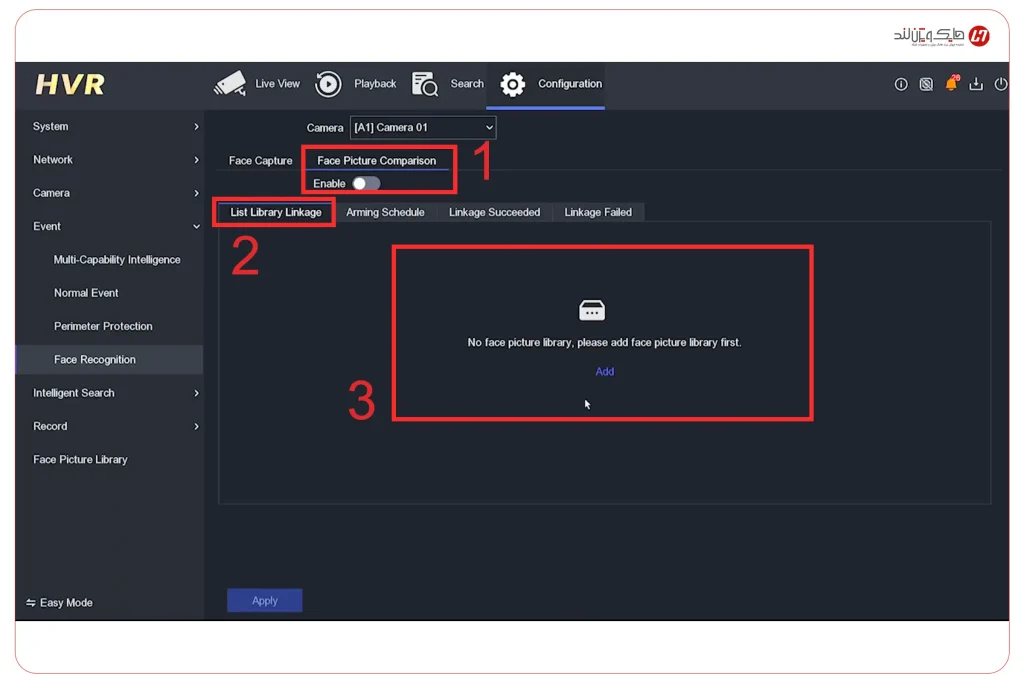Open the information icon in top bar
1024x683 pixels.
click(901, 85)
